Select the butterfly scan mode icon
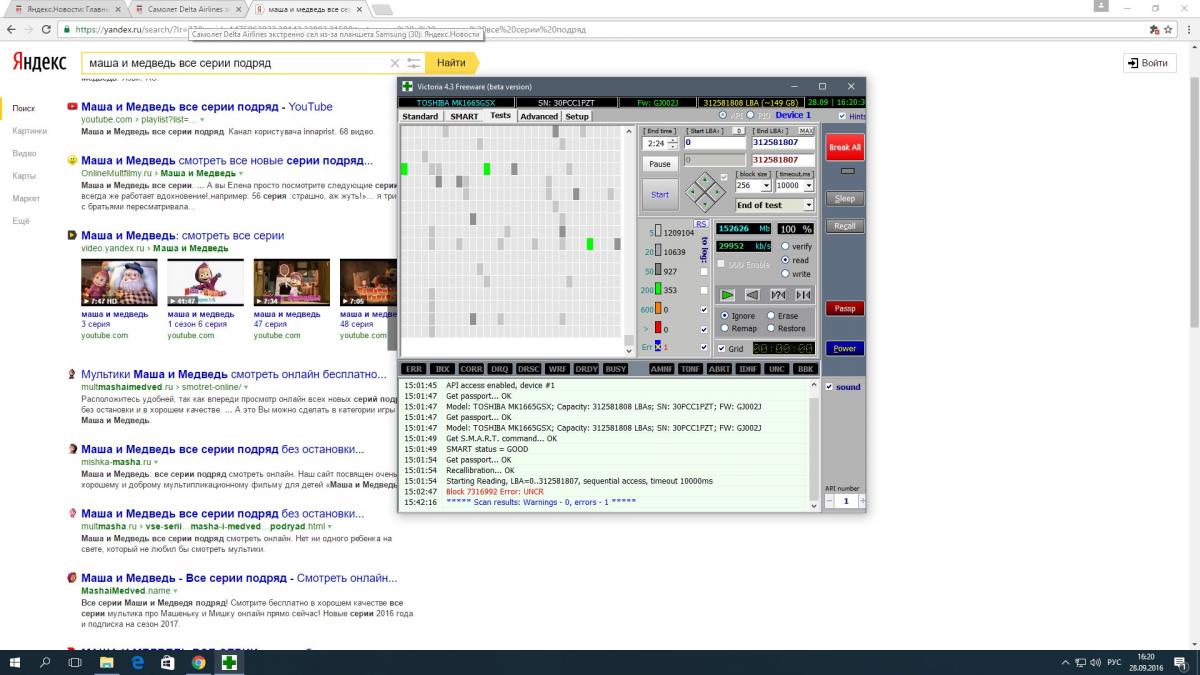This screenshot has height=675, width=1200. pyautogui.click(x=803, y=295)
